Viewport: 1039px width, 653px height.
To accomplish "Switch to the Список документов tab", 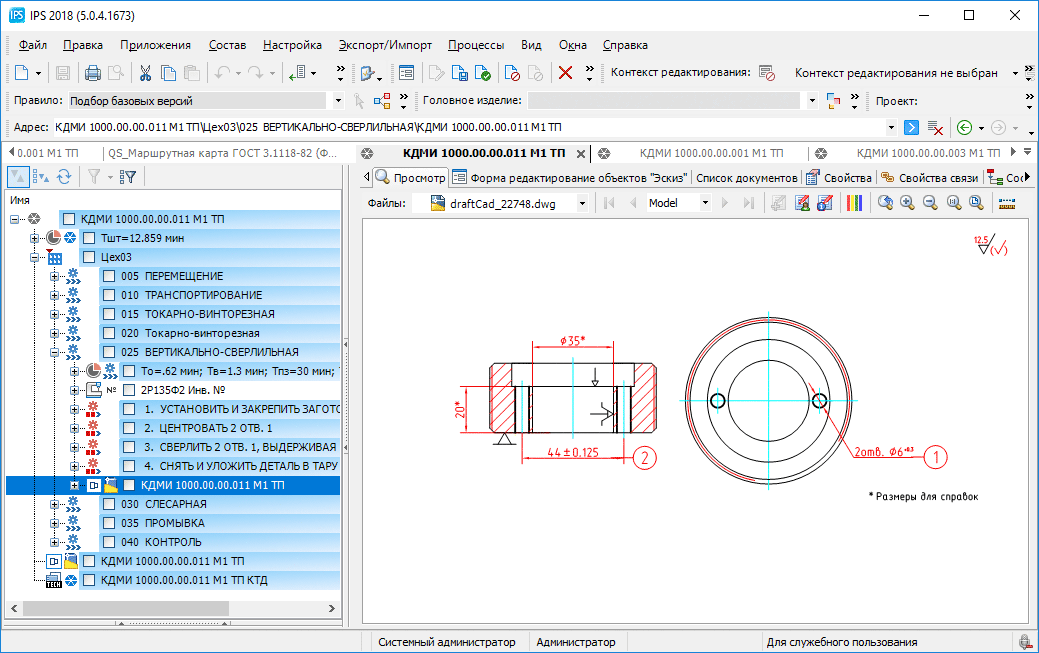I will click(745, 178).
